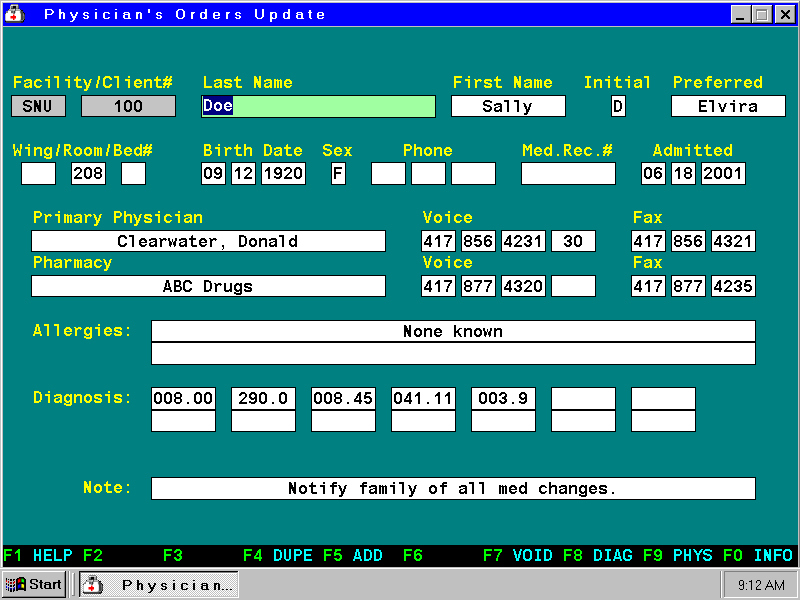Viewport: 800px width, 600px height.
Task: Click the empty Wing field
Action: coord(38,173)
